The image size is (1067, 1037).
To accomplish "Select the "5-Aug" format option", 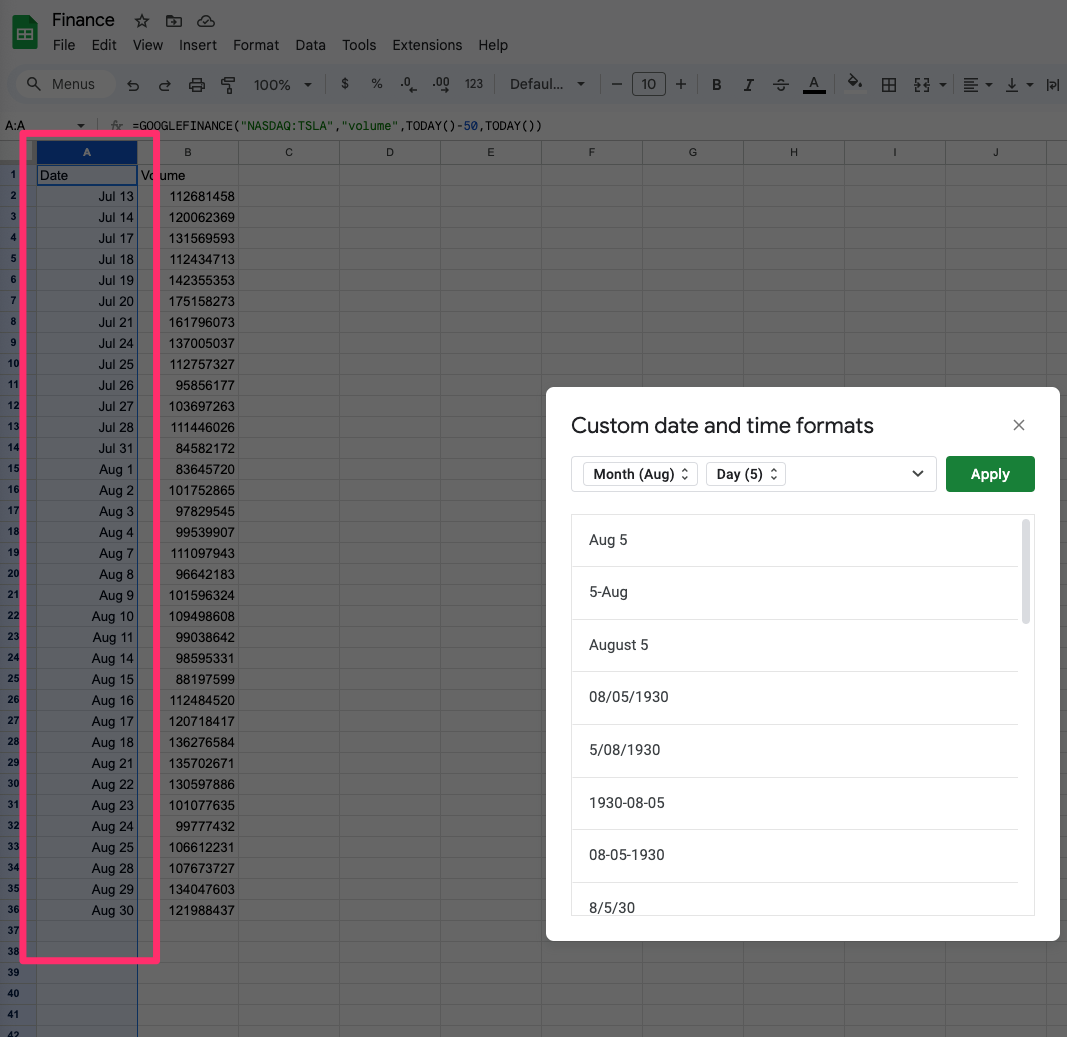I will pyautogui.click(x=795, y=592).
